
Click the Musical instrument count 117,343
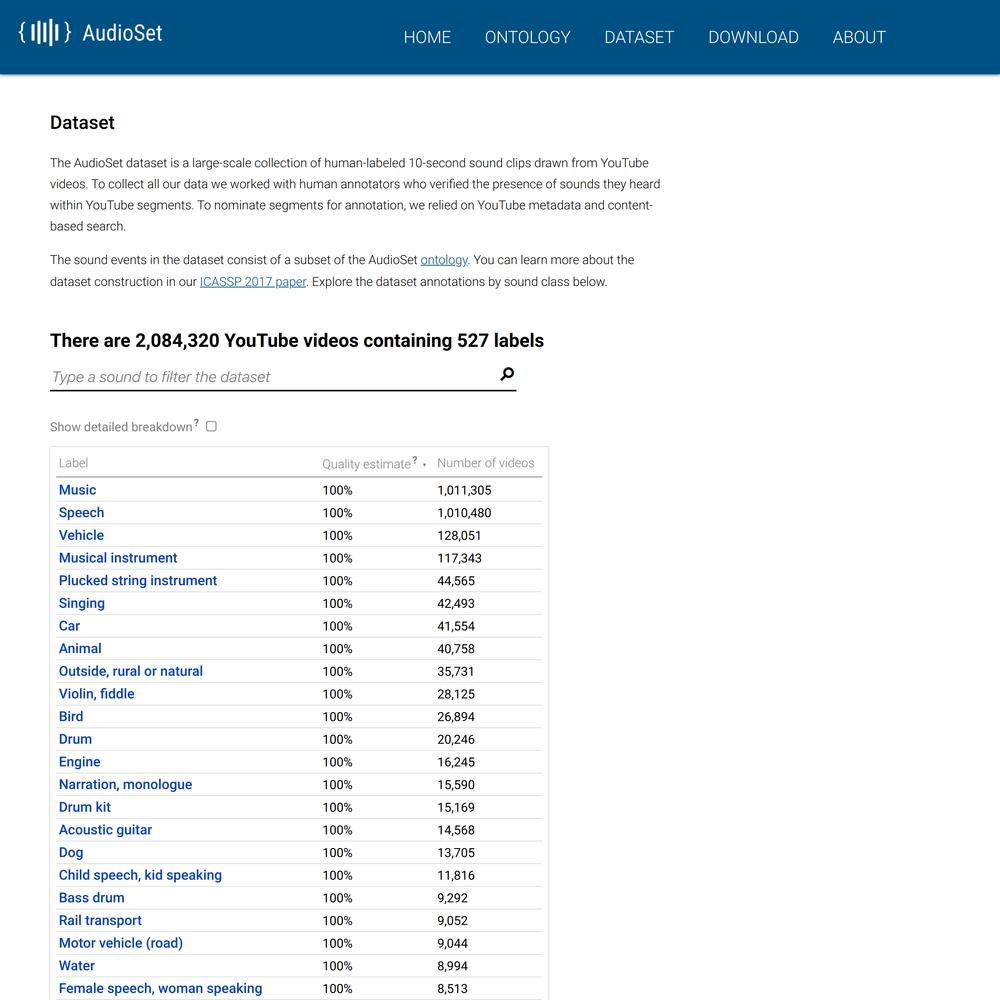459,558
